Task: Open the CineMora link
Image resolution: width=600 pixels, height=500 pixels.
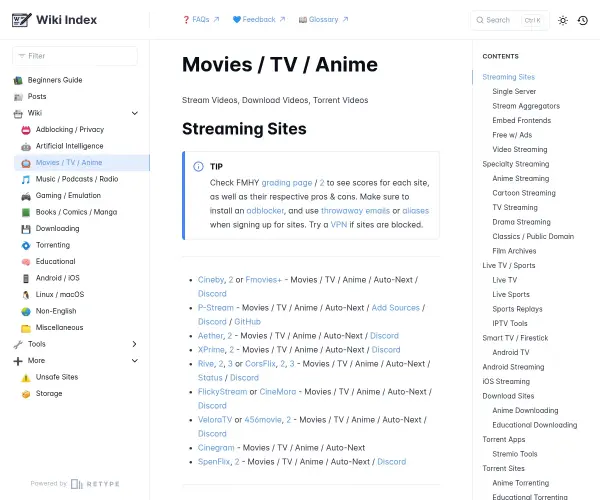Action: pyautogui.click(x=278, y=392)
